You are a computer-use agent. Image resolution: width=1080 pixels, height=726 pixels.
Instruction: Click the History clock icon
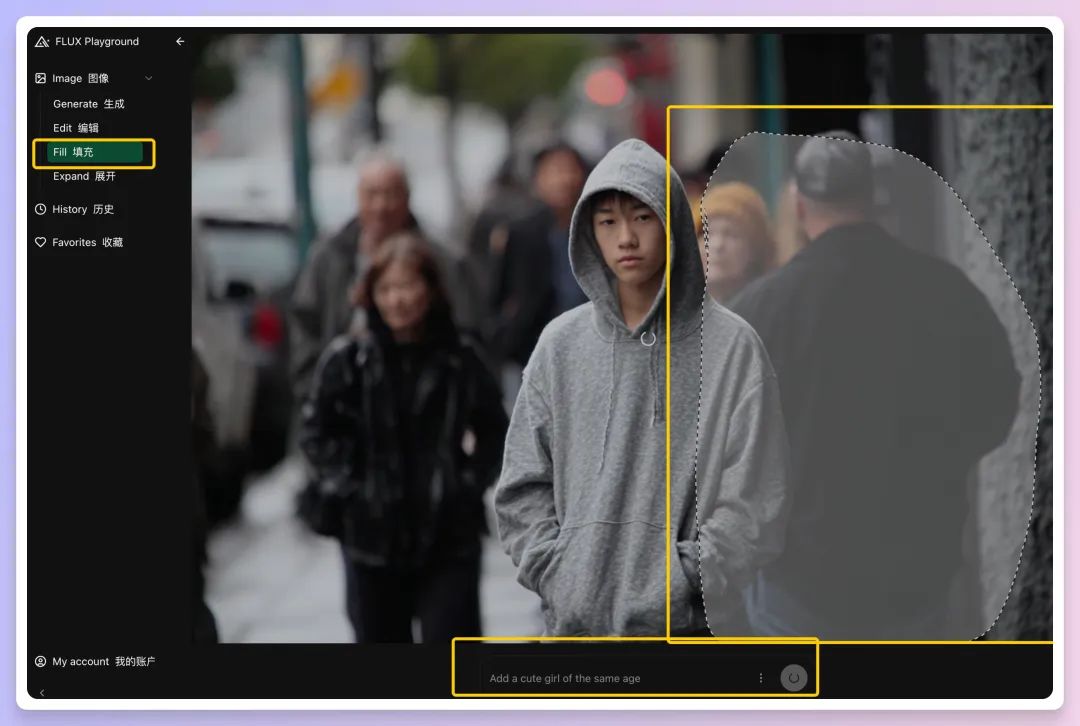(41, 209)
